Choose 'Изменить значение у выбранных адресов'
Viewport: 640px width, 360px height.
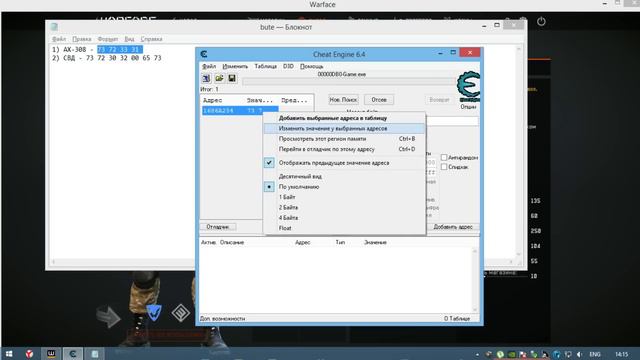point(344,129)
